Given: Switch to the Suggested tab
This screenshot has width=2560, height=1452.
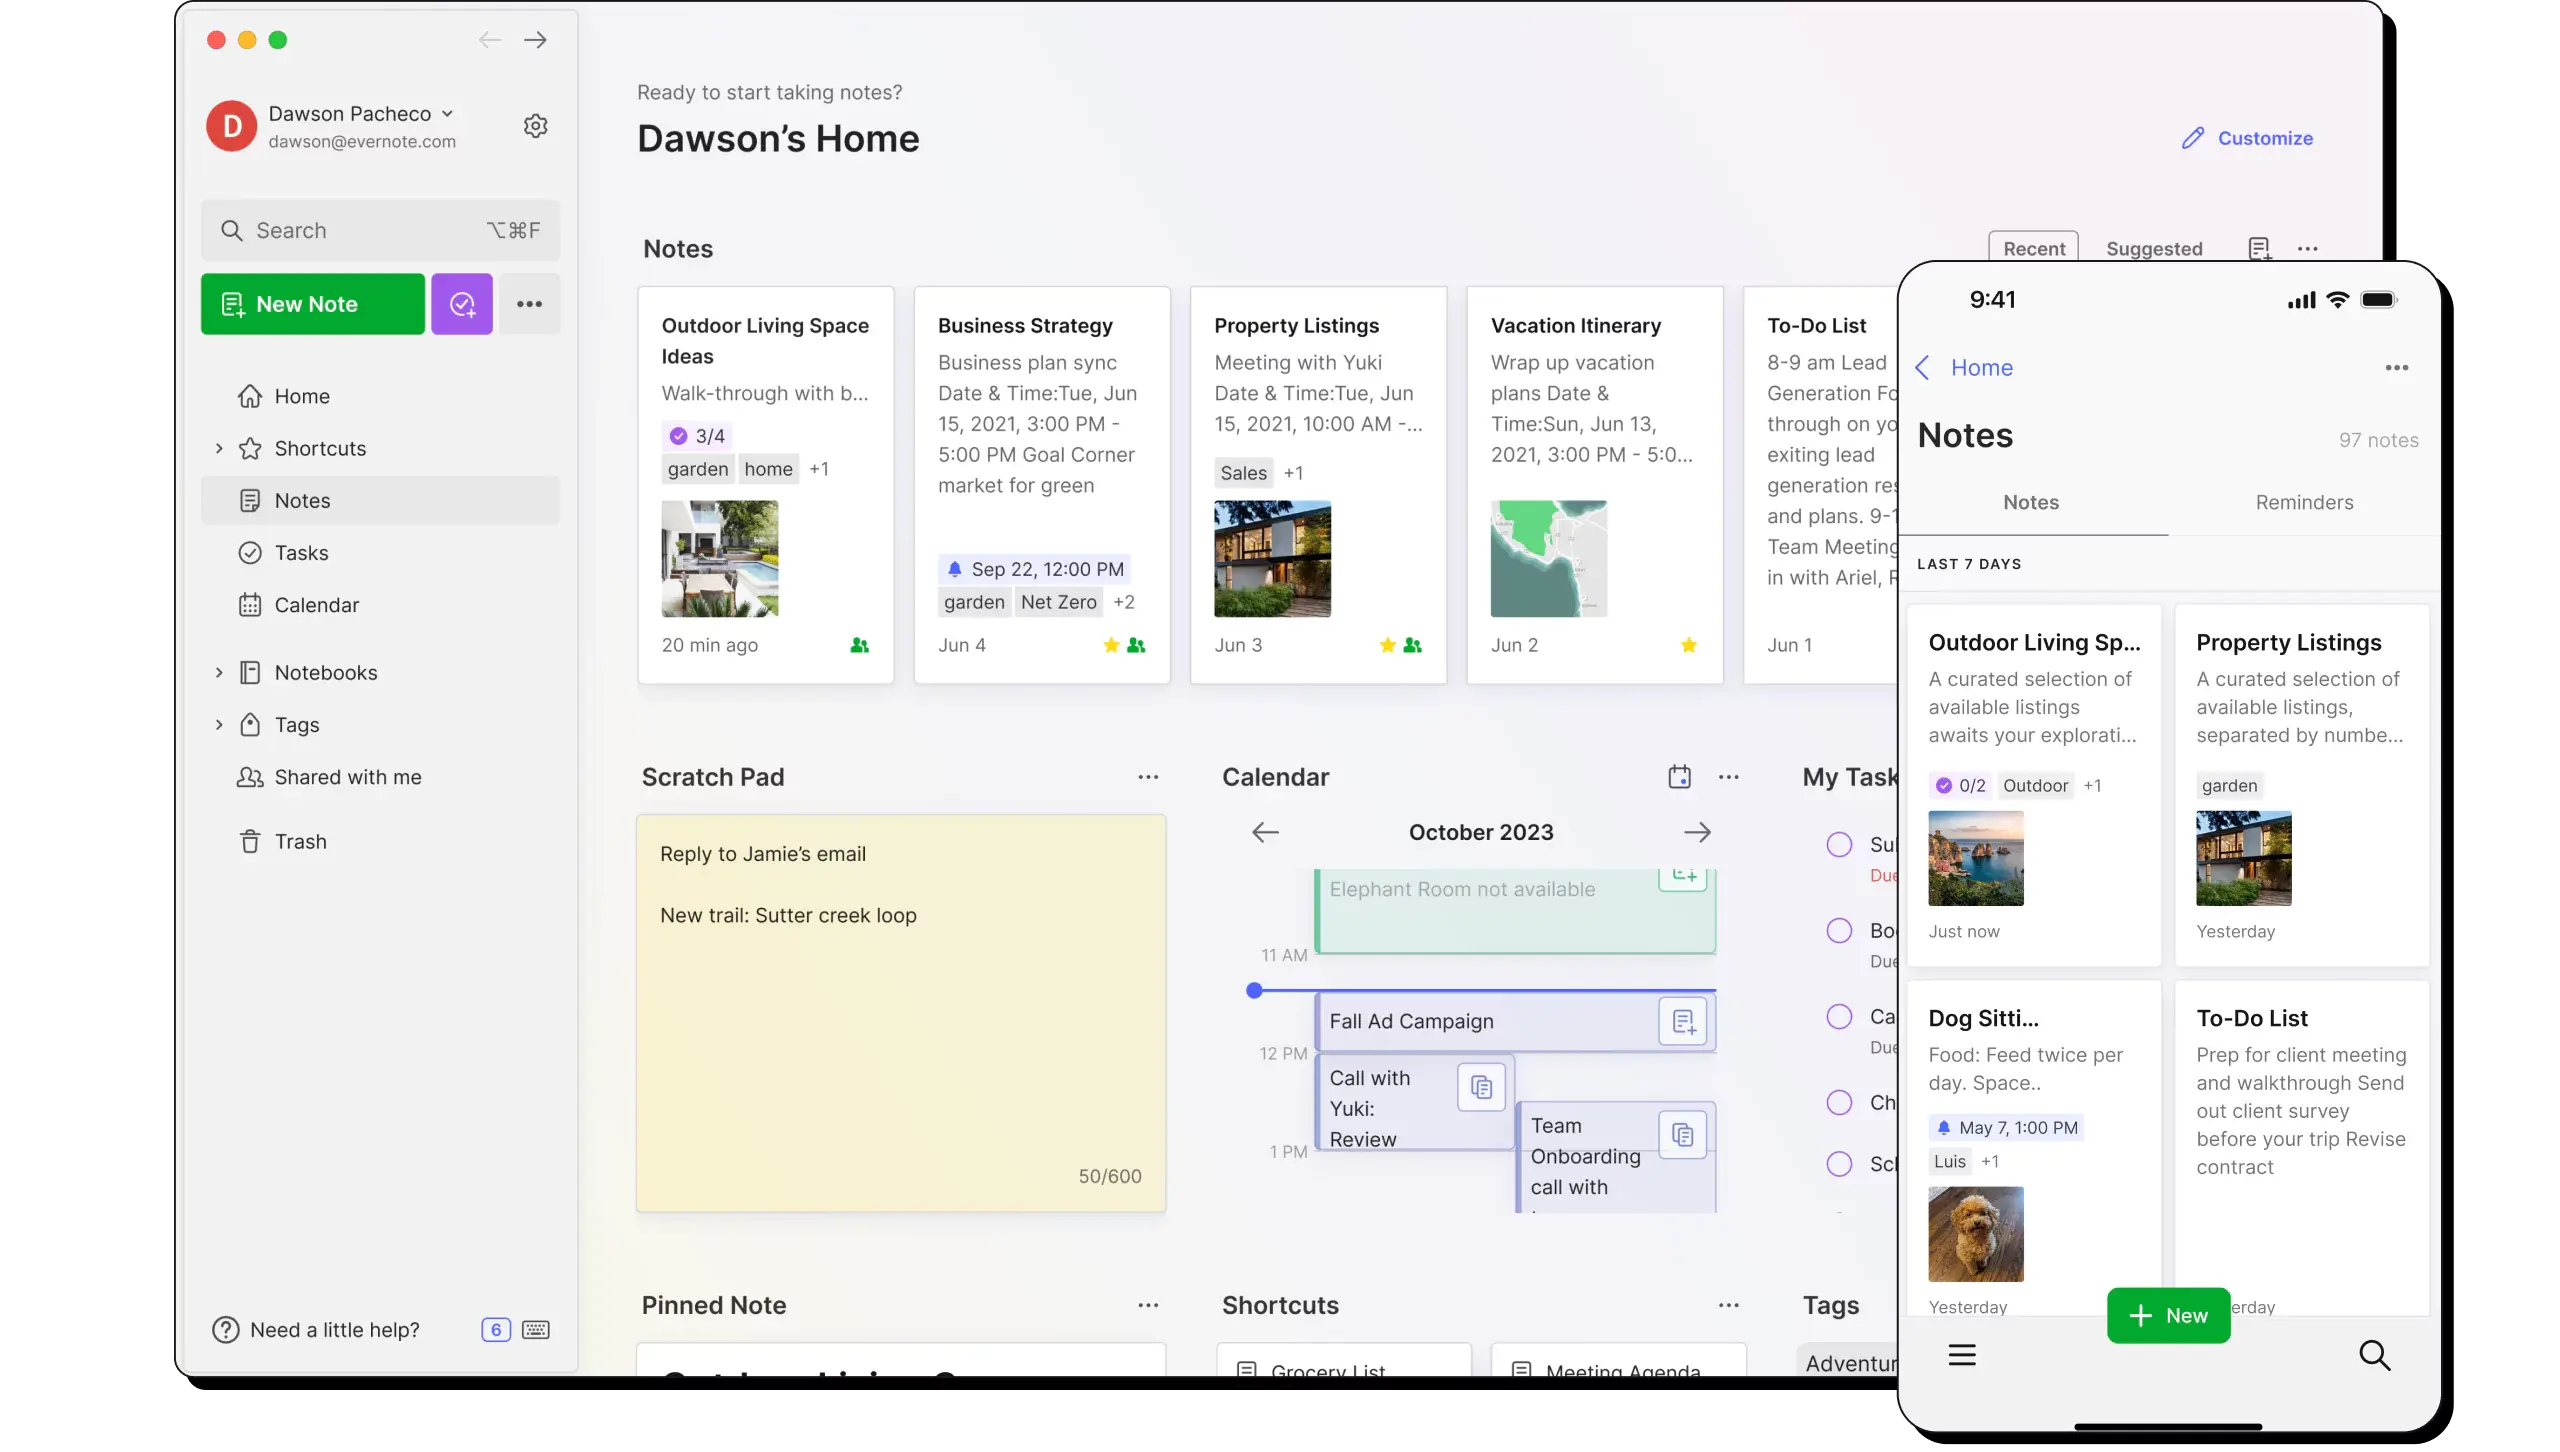Looking at the screenshot, I should point(2154,248).
